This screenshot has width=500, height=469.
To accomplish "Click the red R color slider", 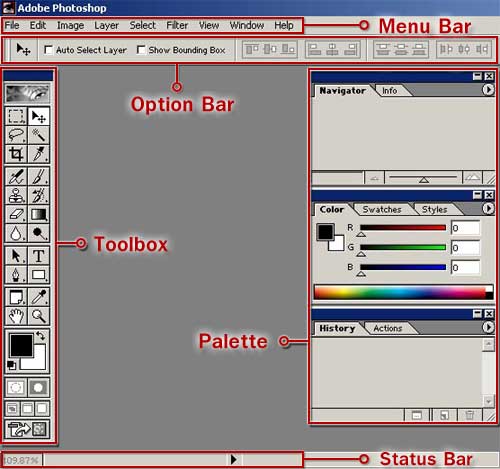I will click(x=403, y=228).
